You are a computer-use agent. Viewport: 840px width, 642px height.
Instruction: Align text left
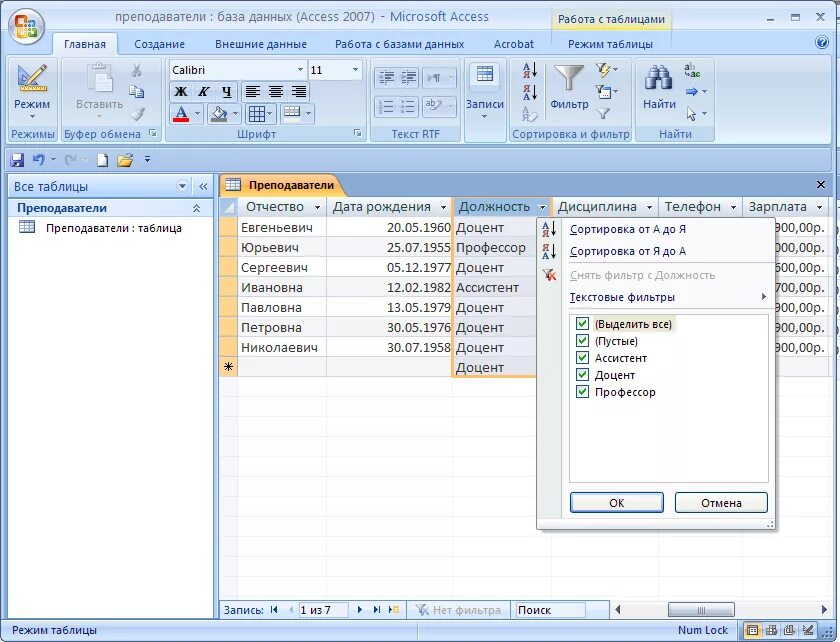click(252, 92)
